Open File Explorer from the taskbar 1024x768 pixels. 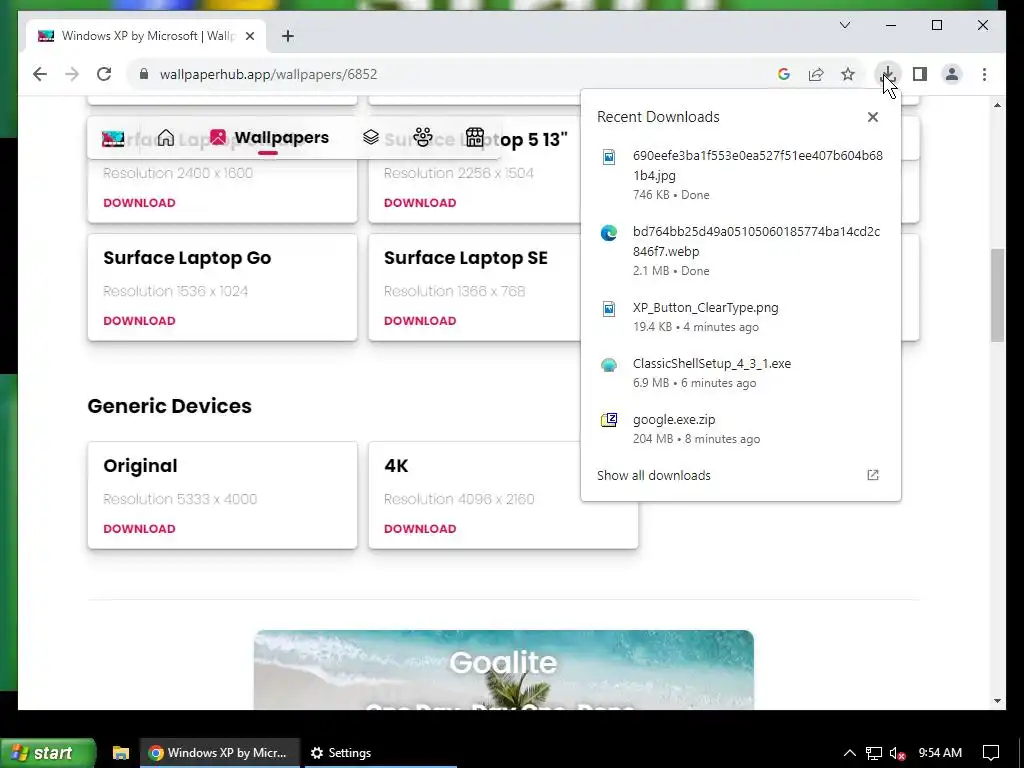(121, 753)
